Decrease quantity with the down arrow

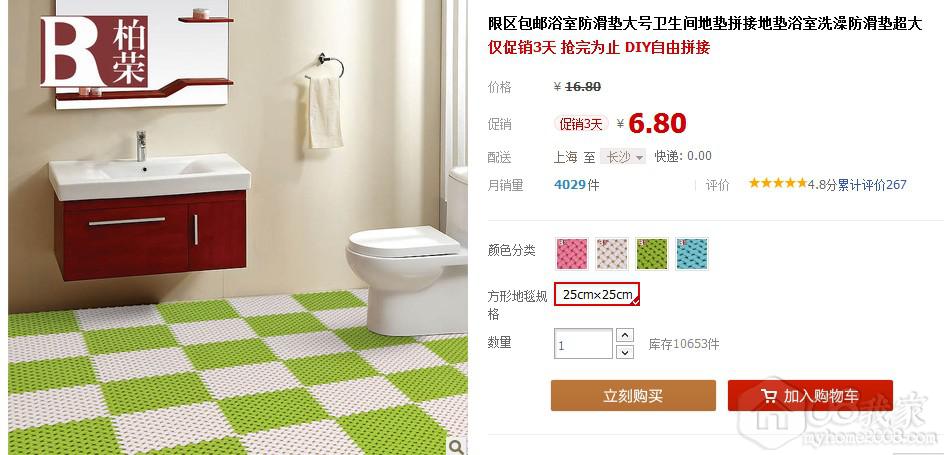pyautogui.click(x=626, y=352)
